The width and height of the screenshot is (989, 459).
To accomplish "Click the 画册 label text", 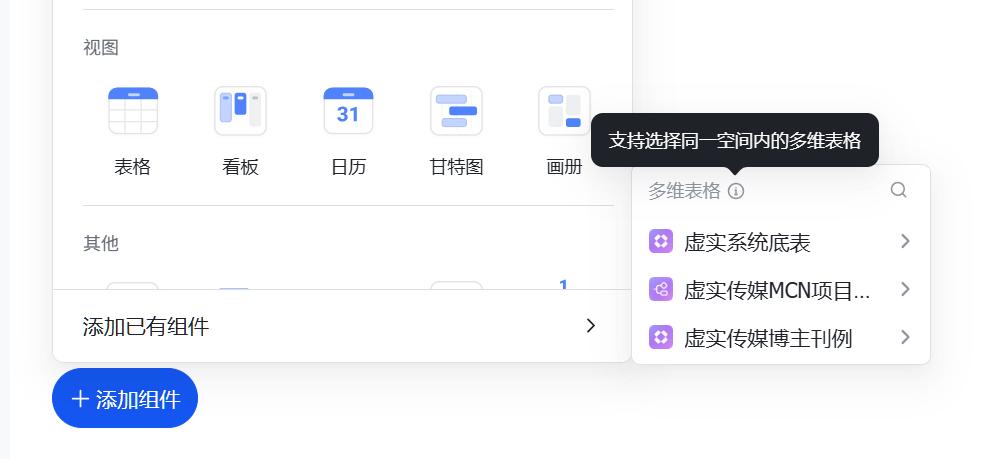I will pyautogui.click(x=565, y=167).
